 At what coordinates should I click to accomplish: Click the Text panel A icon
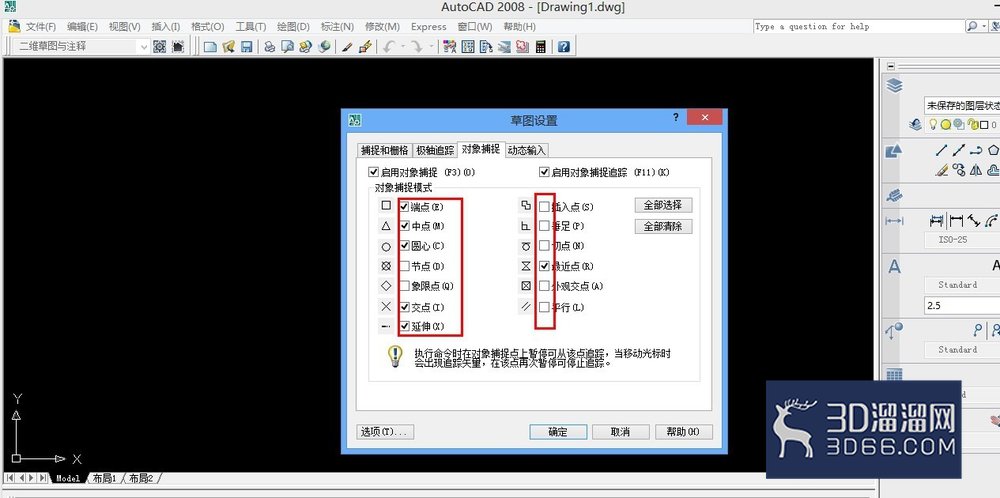895,266
